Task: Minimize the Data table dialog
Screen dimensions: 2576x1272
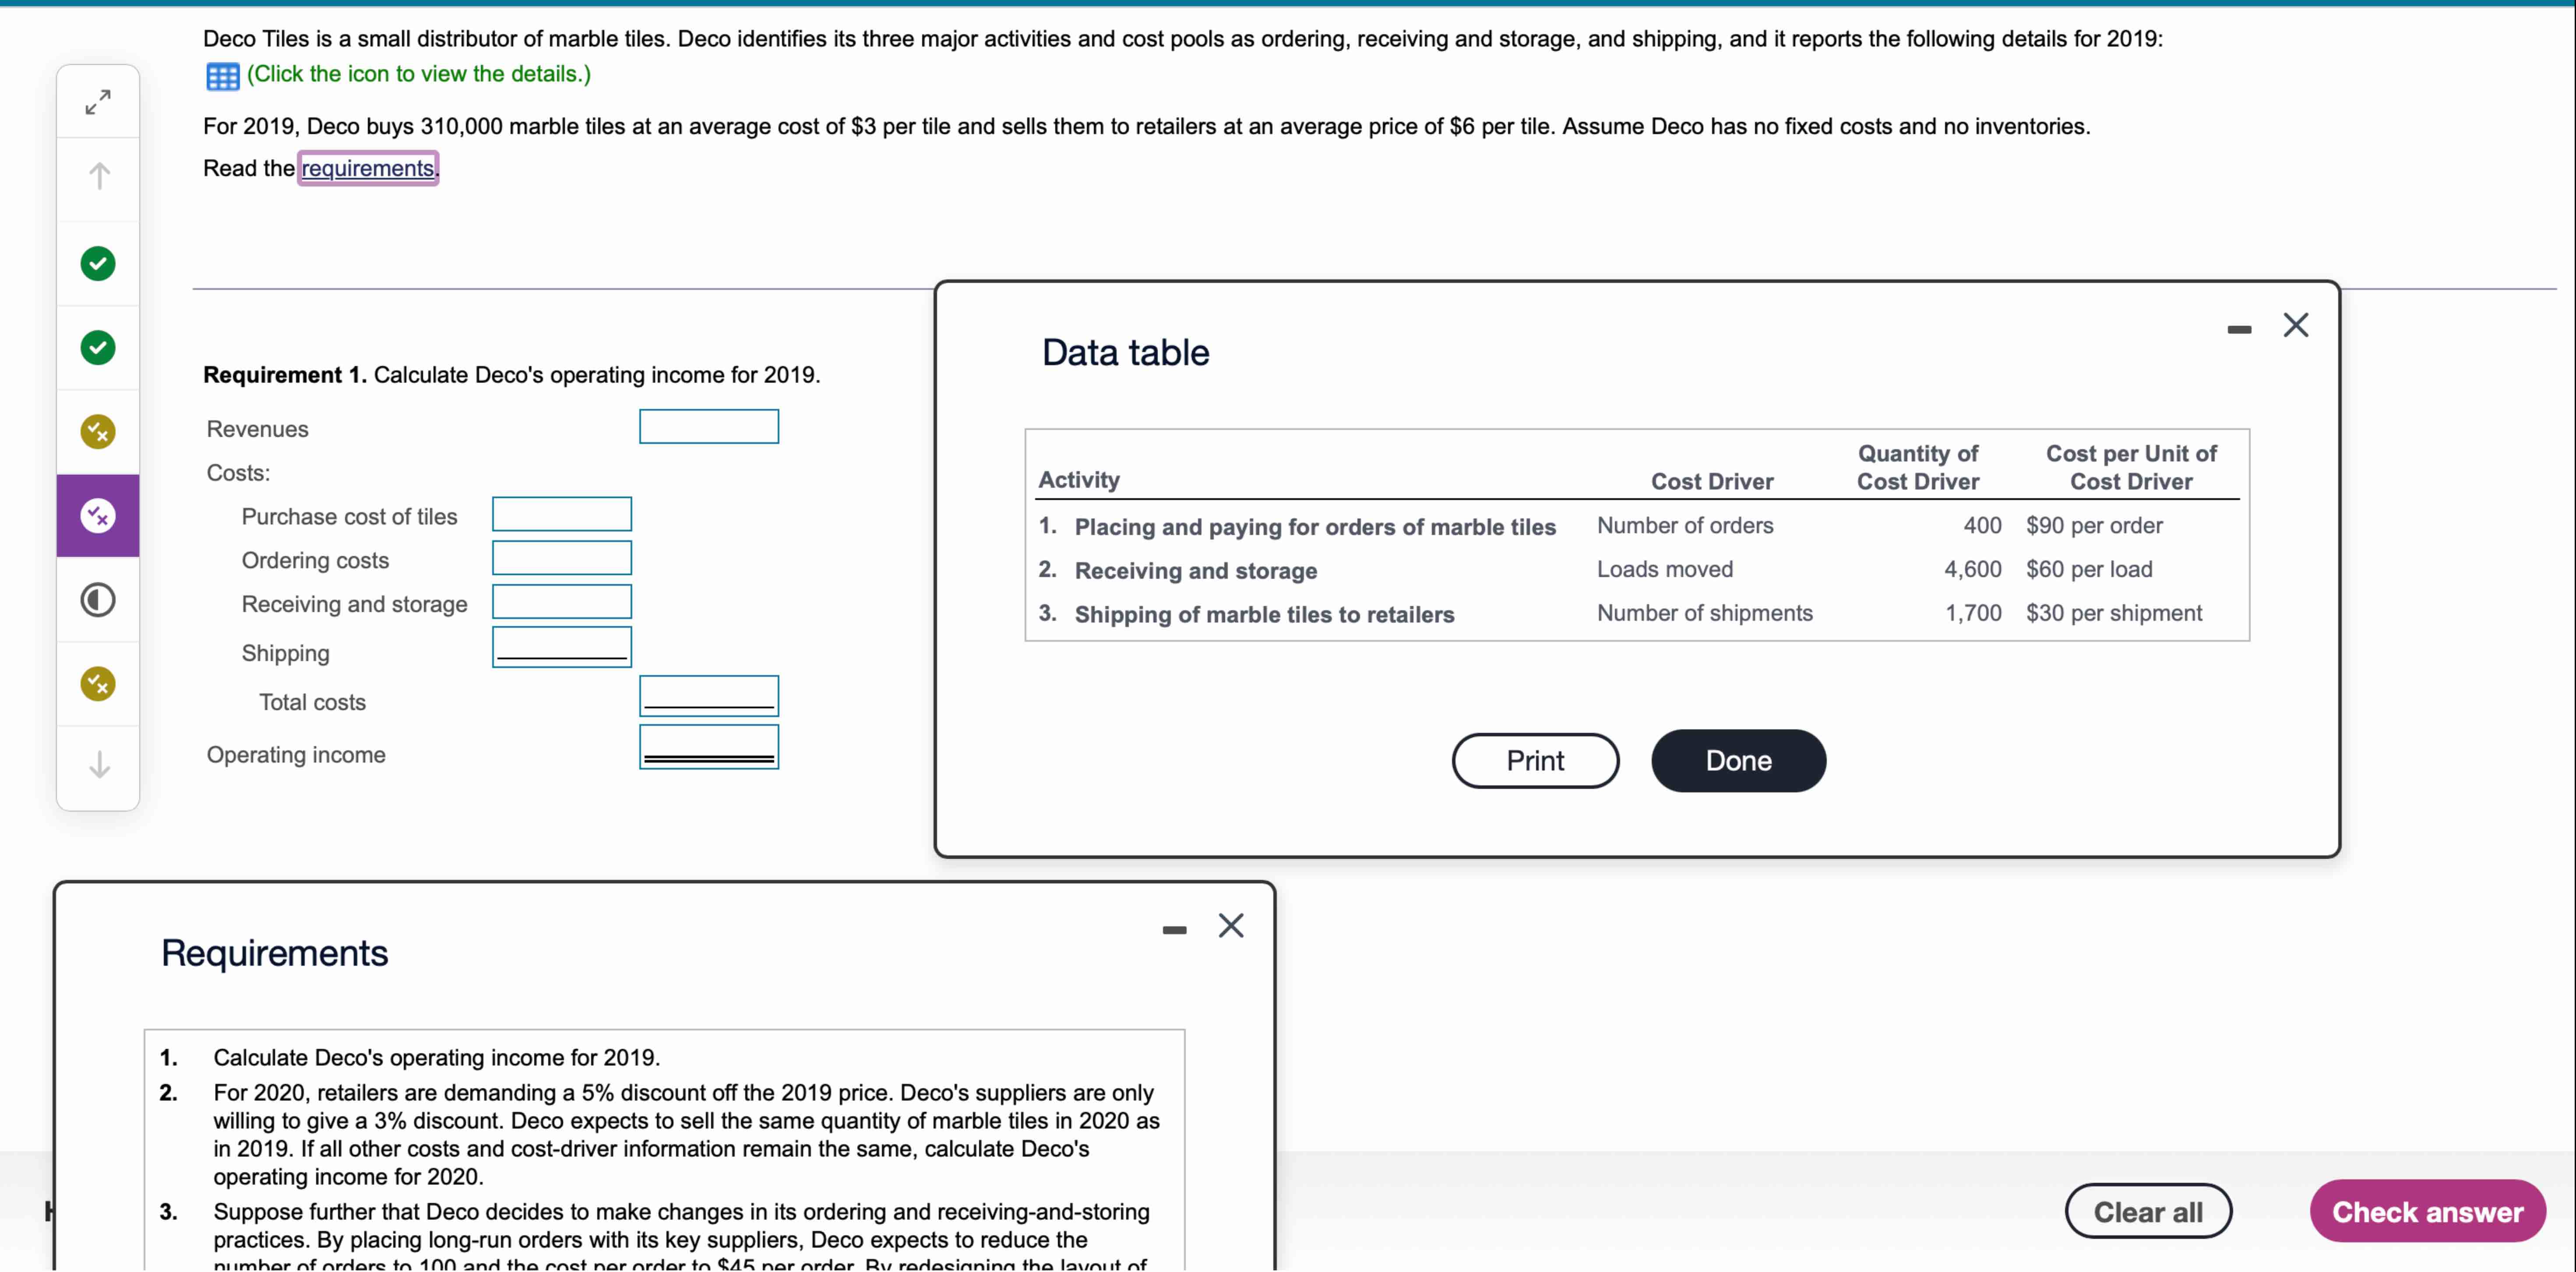Action: (2239, 329)
